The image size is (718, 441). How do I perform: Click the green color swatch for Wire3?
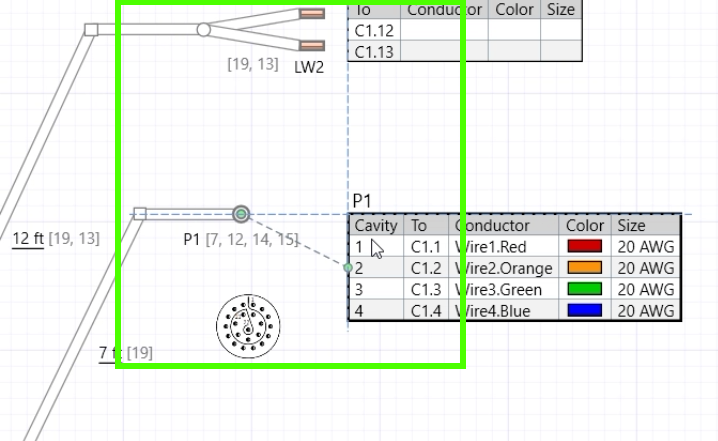[585, 289]
